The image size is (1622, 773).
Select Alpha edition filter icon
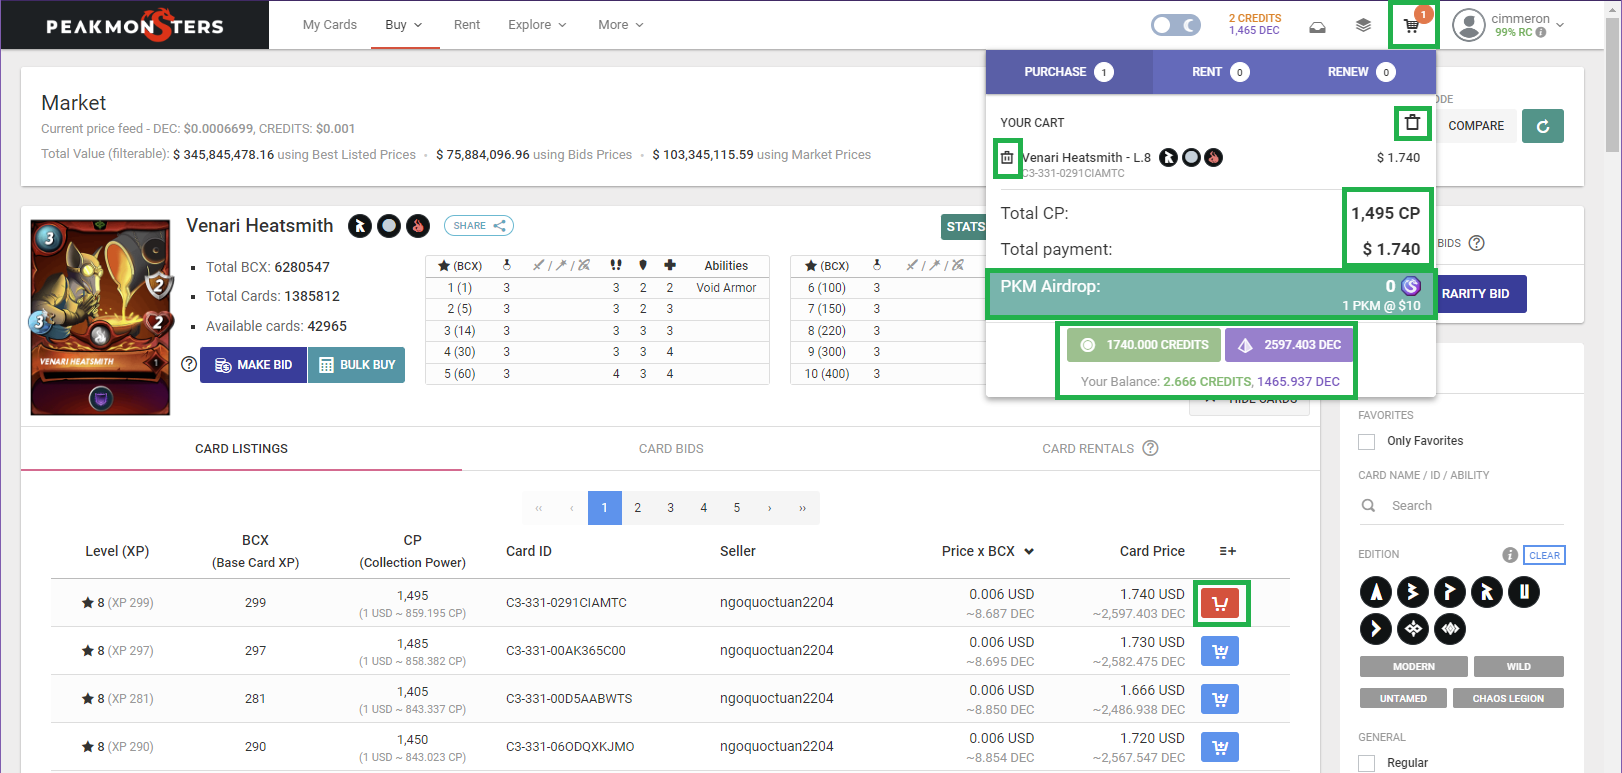pos(1376,592)
